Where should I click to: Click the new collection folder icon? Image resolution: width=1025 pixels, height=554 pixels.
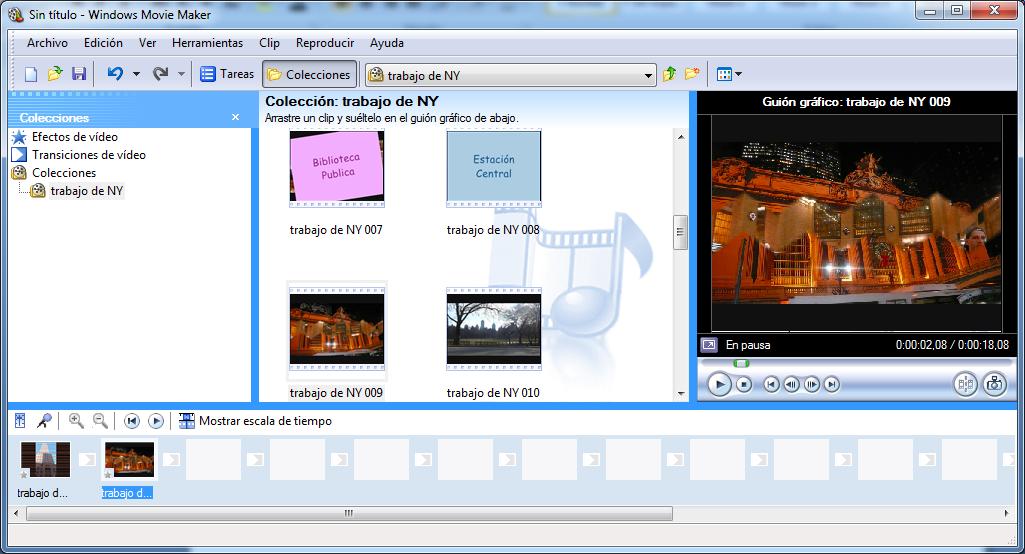(692, 74)
